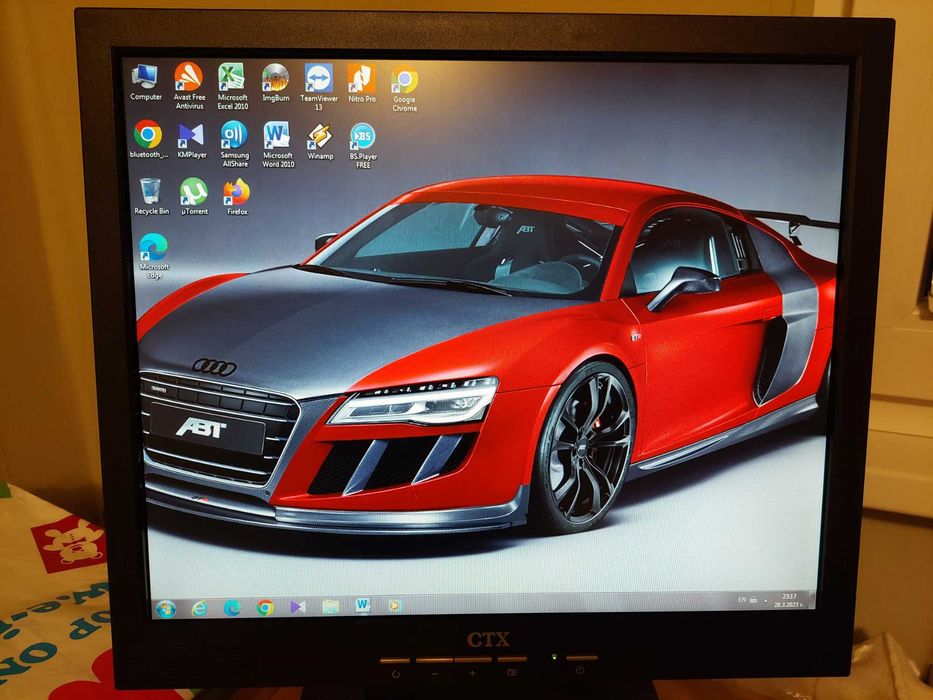Open Internet Explorer from the taskbar
Viewport: 933px width, 700px height.
coord(199,608)
